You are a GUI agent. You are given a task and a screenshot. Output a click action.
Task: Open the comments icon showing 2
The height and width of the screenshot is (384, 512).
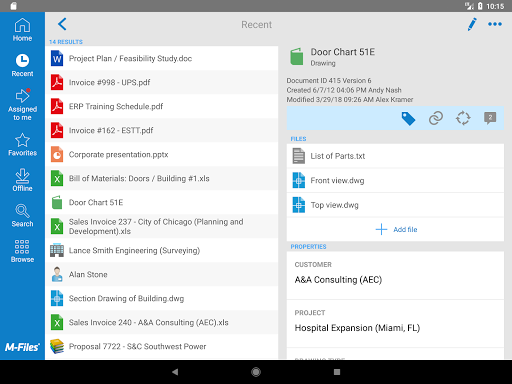tap(490, 118)
